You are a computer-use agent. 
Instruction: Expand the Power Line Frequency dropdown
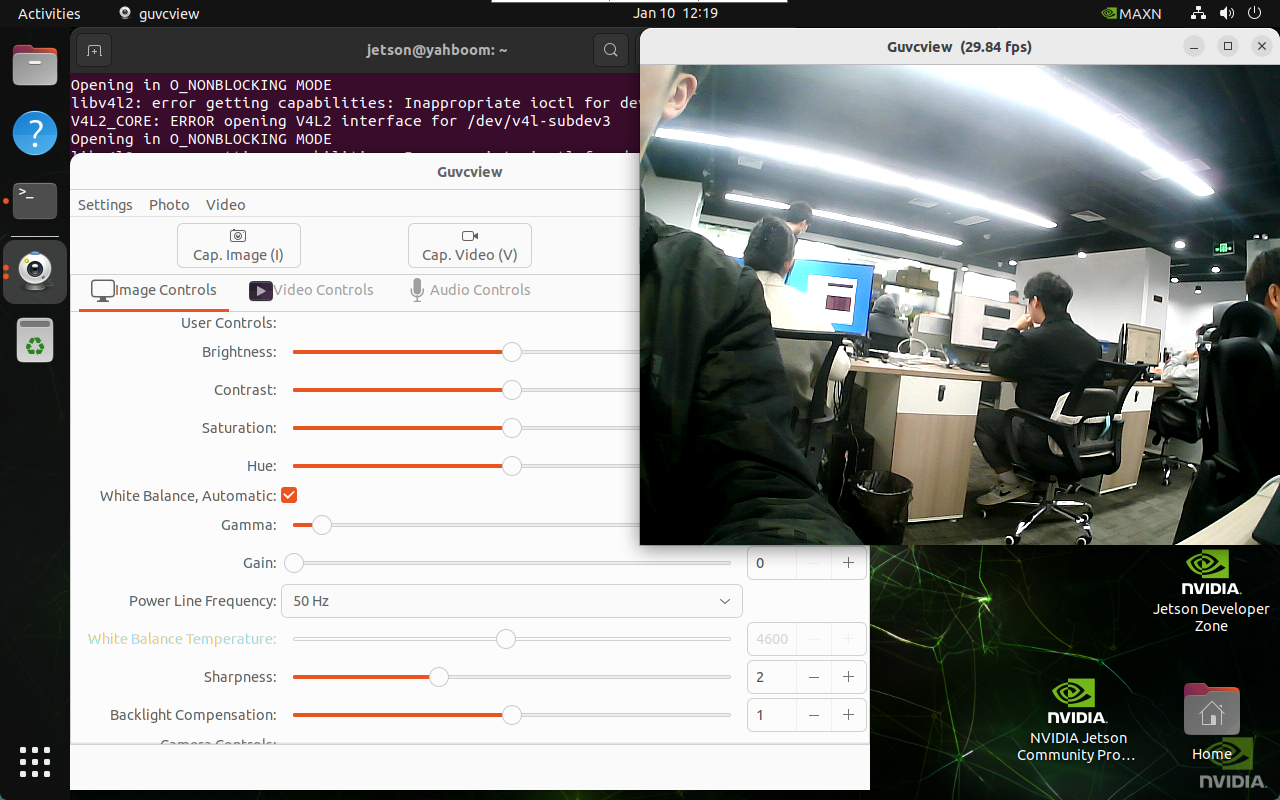click(x=512, y=601)
